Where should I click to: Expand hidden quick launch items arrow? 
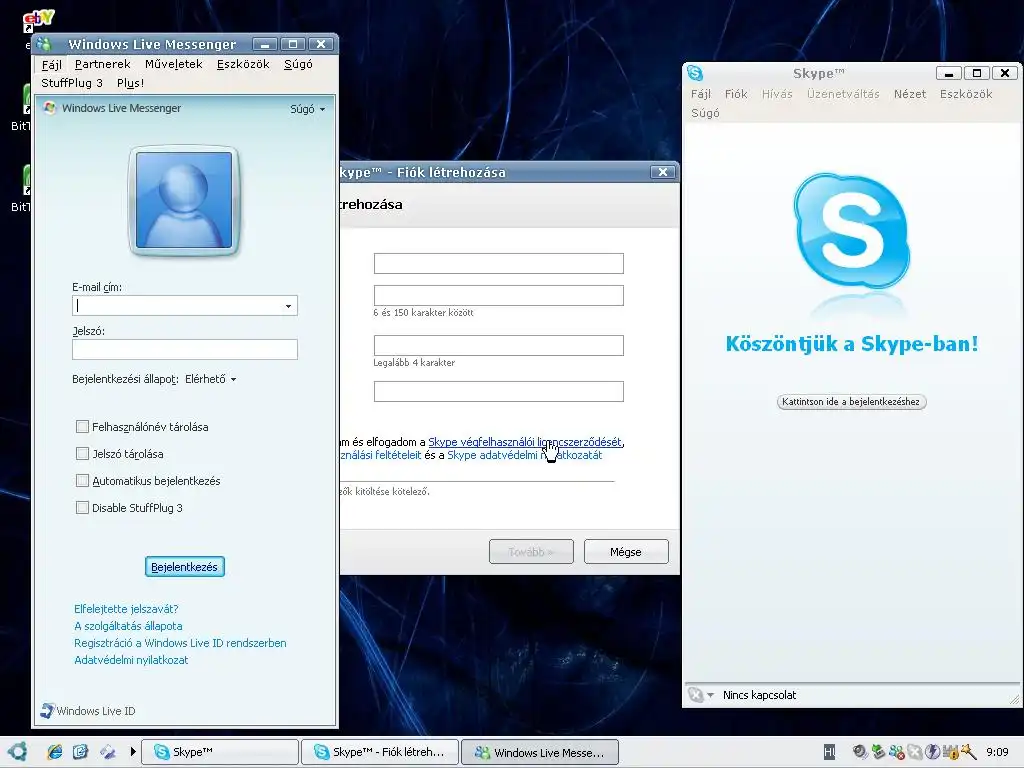[133, 752]
